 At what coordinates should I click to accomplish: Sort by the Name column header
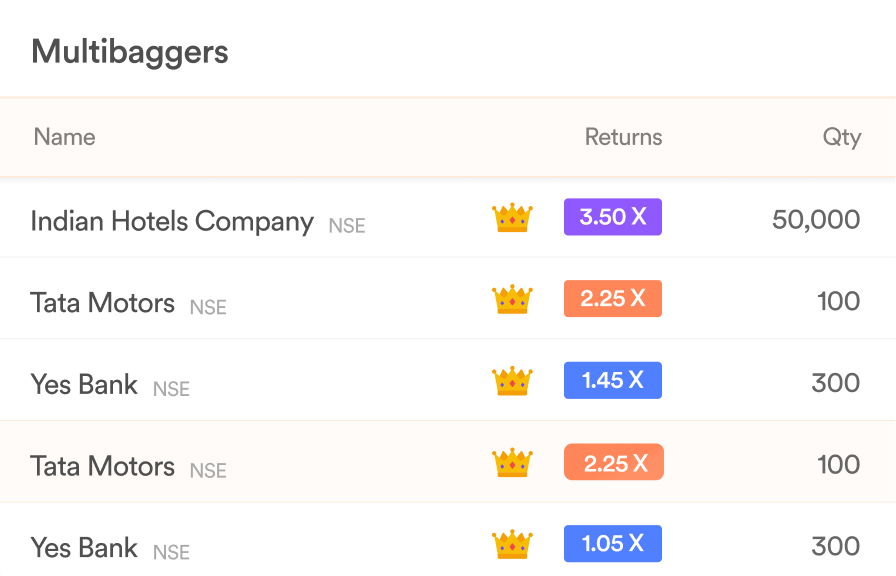point(65,137)
